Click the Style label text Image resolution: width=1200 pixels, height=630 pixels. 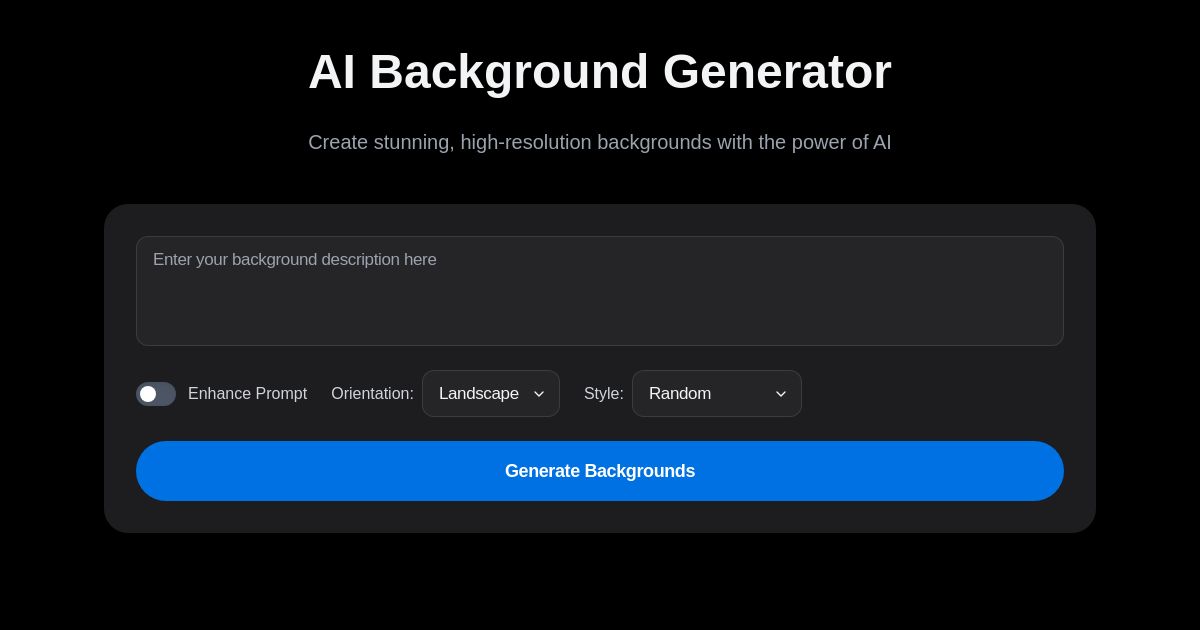604,394
